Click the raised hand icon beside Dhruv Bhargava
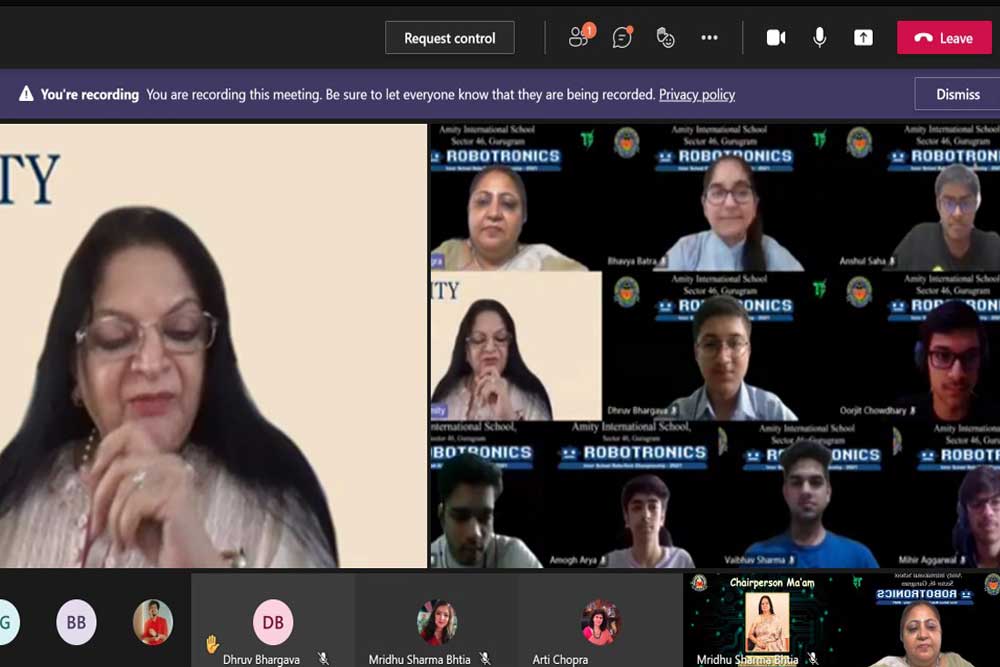The height and width of the screenshot is (667, 1000). tap(212, 644)
